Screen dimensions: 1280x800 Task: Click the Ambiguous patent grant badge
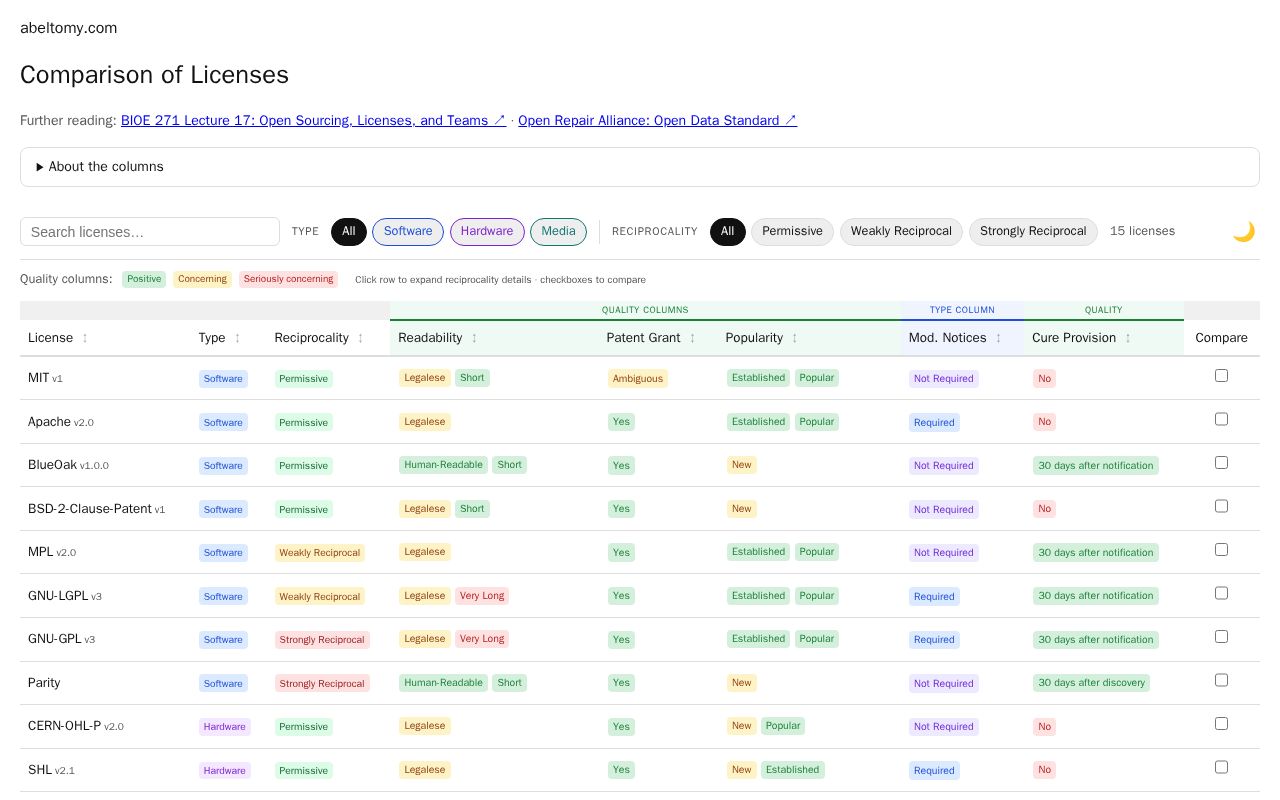[x=637, y=378]
